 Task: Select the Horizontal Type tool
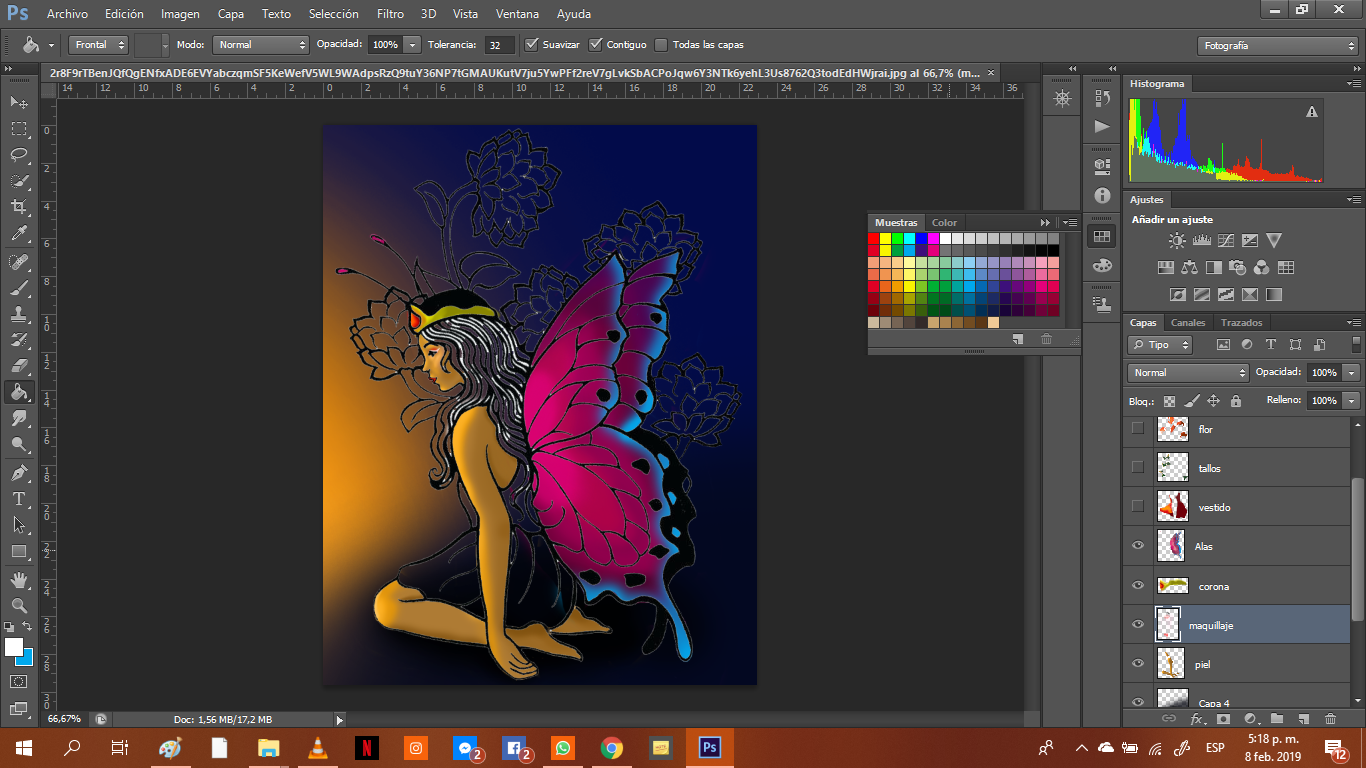(19, 498)
